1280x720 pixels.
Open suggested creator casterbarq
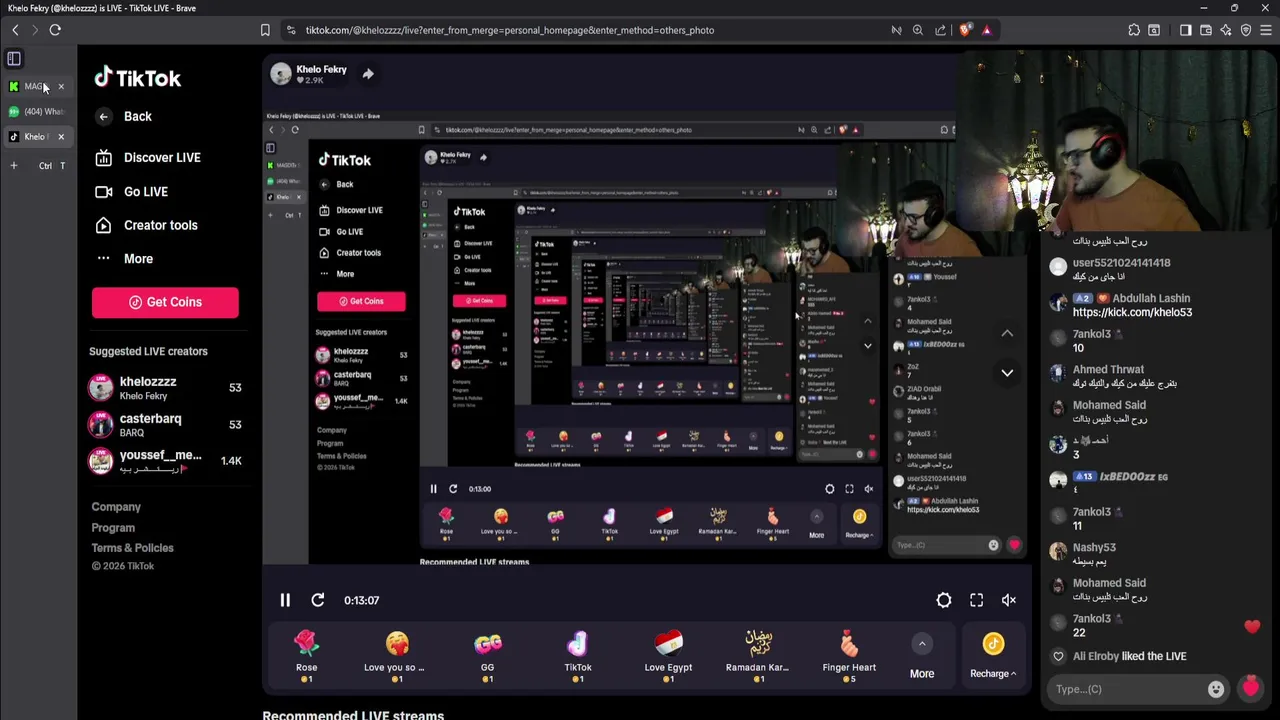point(165,425)
